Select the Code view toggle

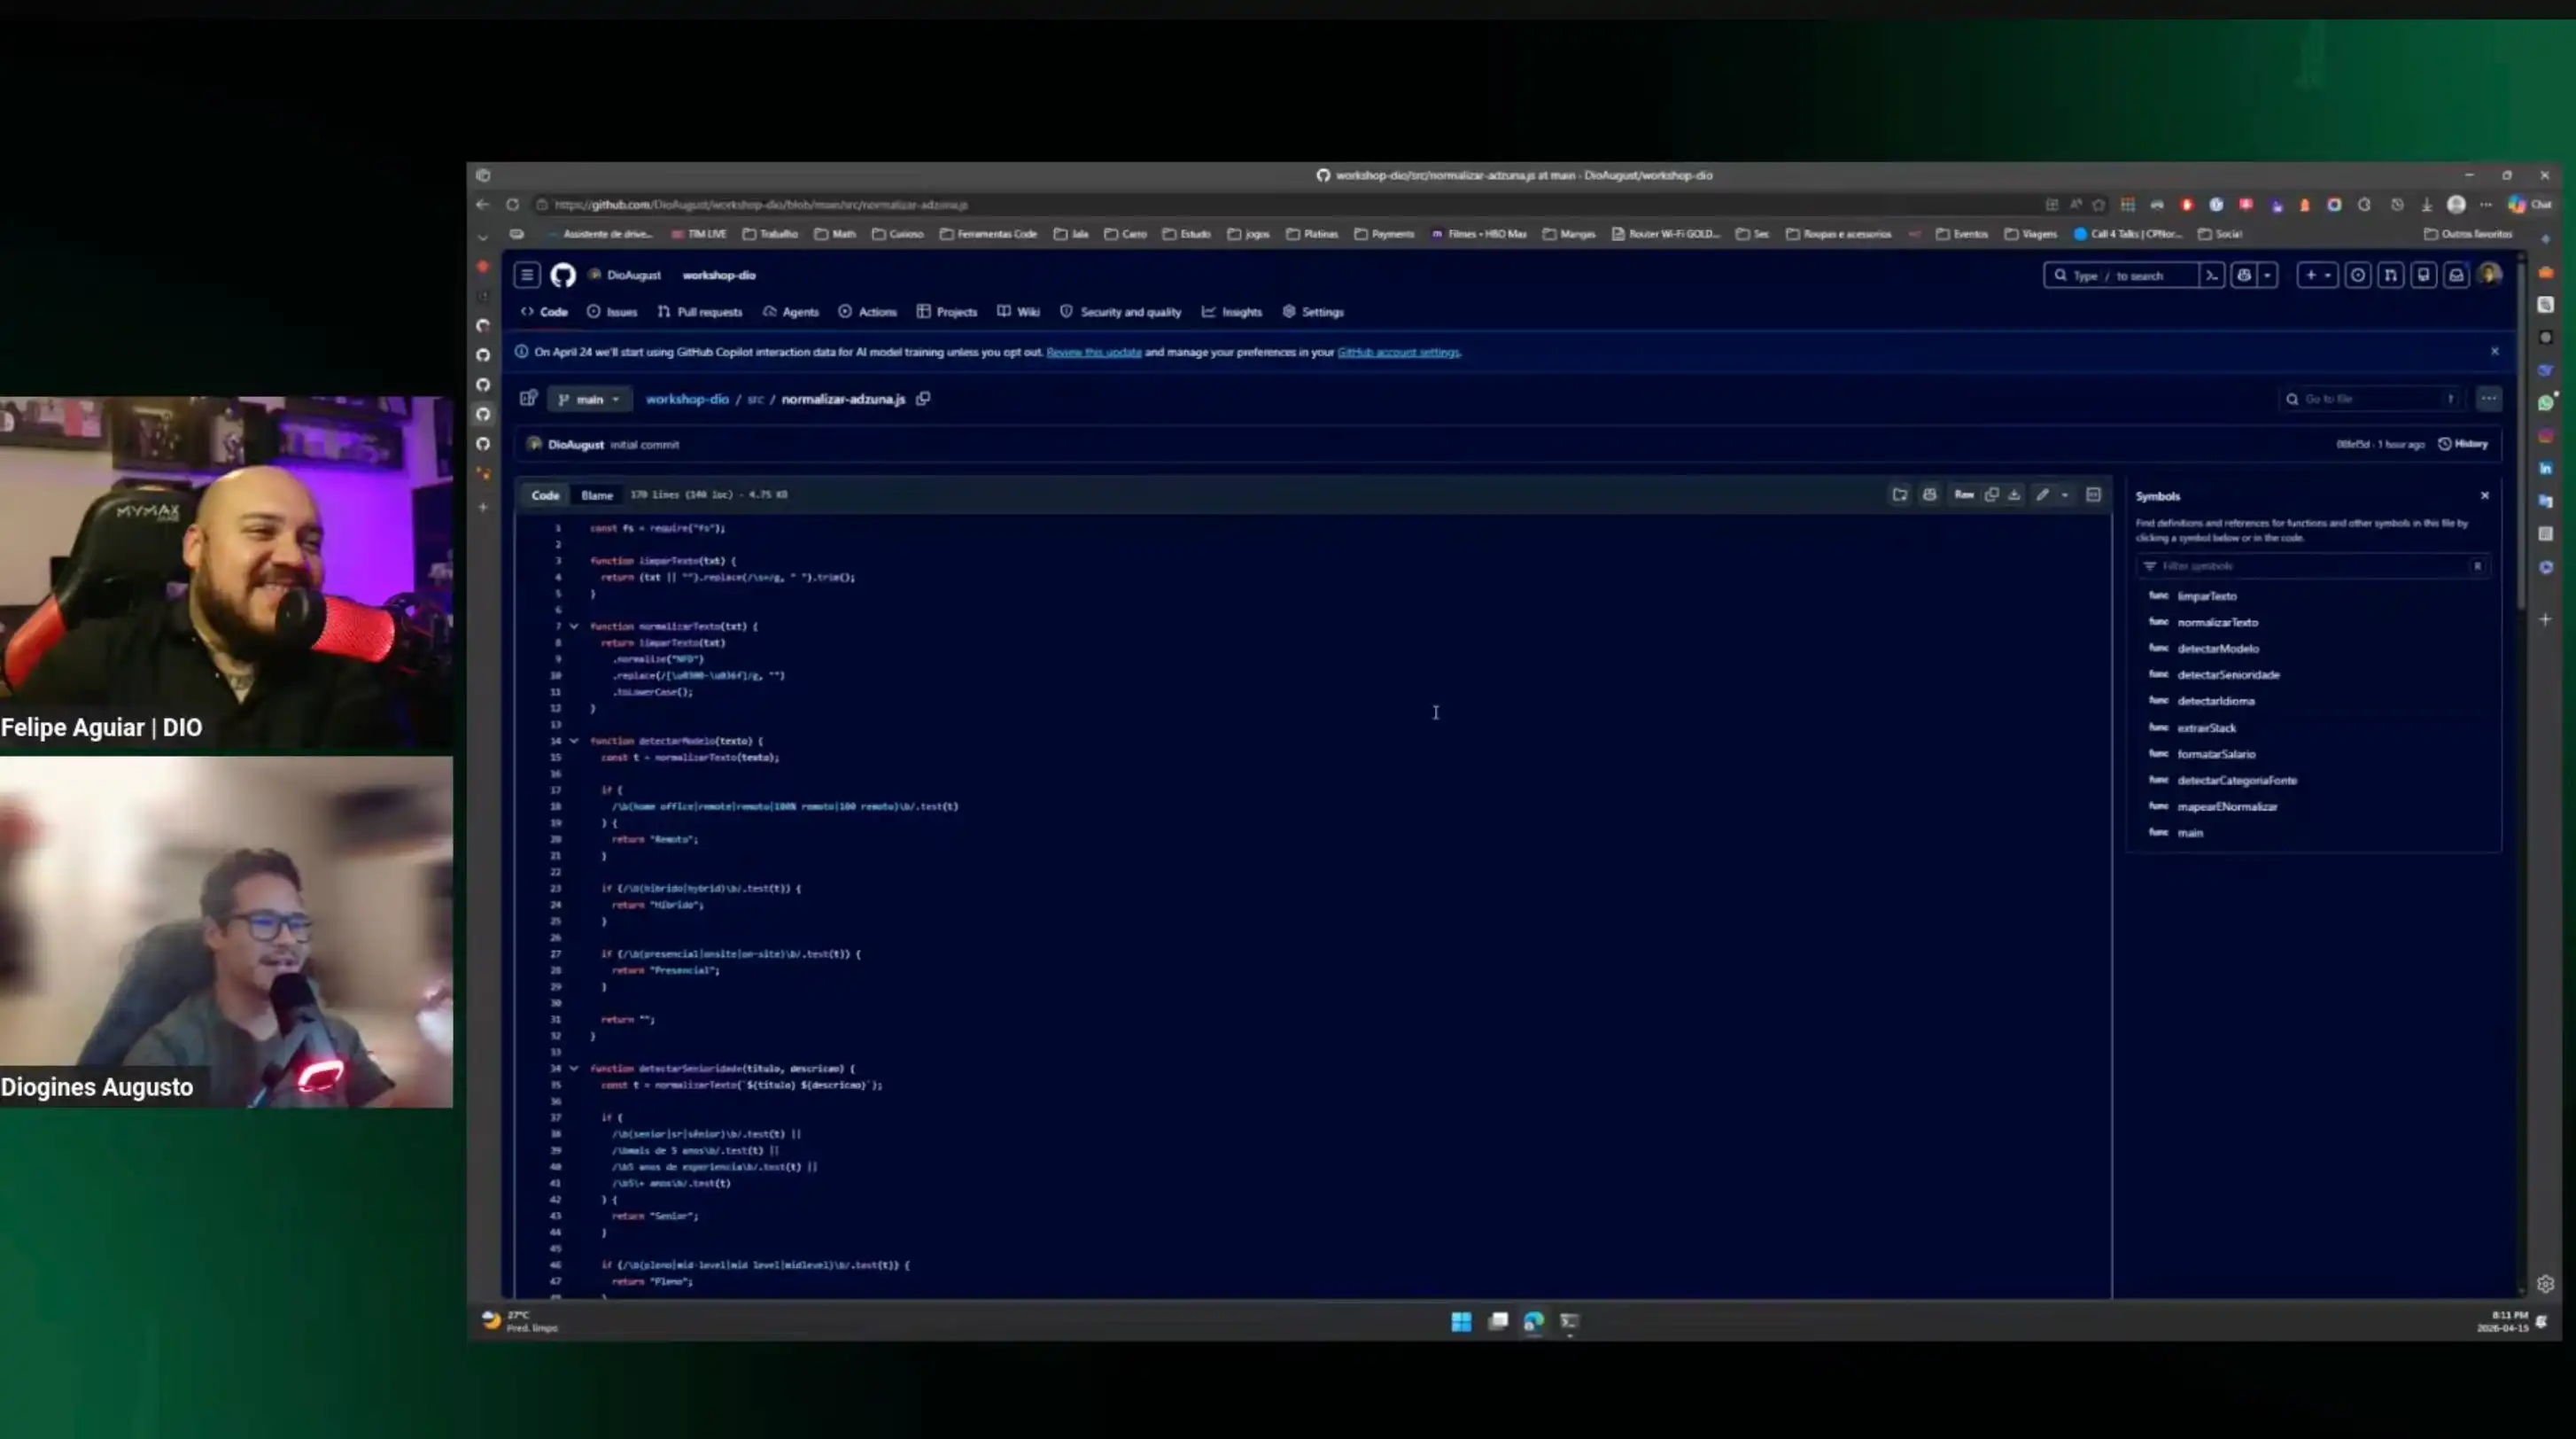click(545, 495)
